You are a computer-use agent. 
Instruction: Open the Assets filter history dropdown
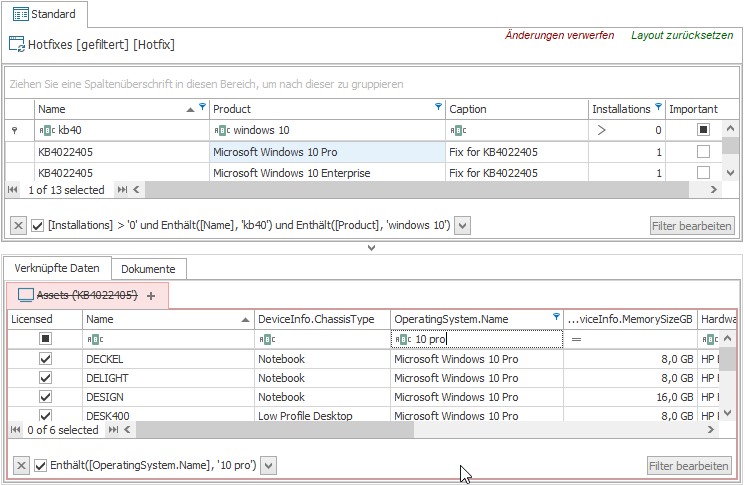pos(268,466)
